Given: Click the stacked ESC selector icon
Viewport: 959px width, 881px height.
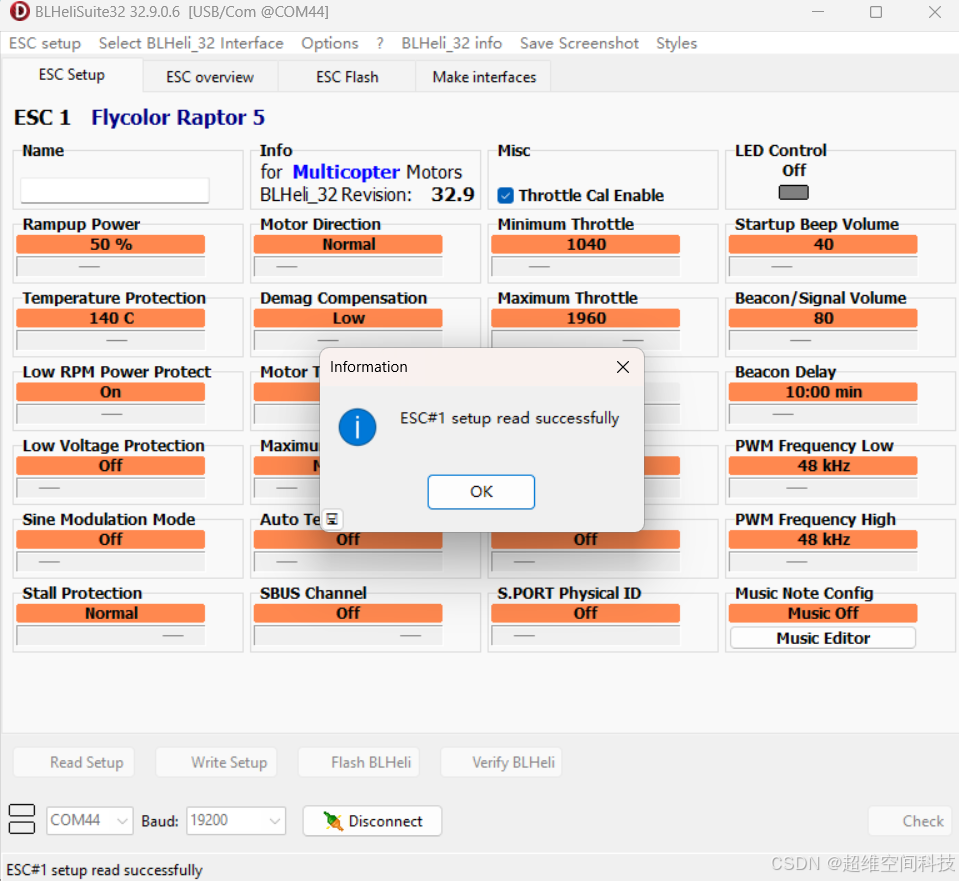Looking at the screenshot, I should pos(22,820).
